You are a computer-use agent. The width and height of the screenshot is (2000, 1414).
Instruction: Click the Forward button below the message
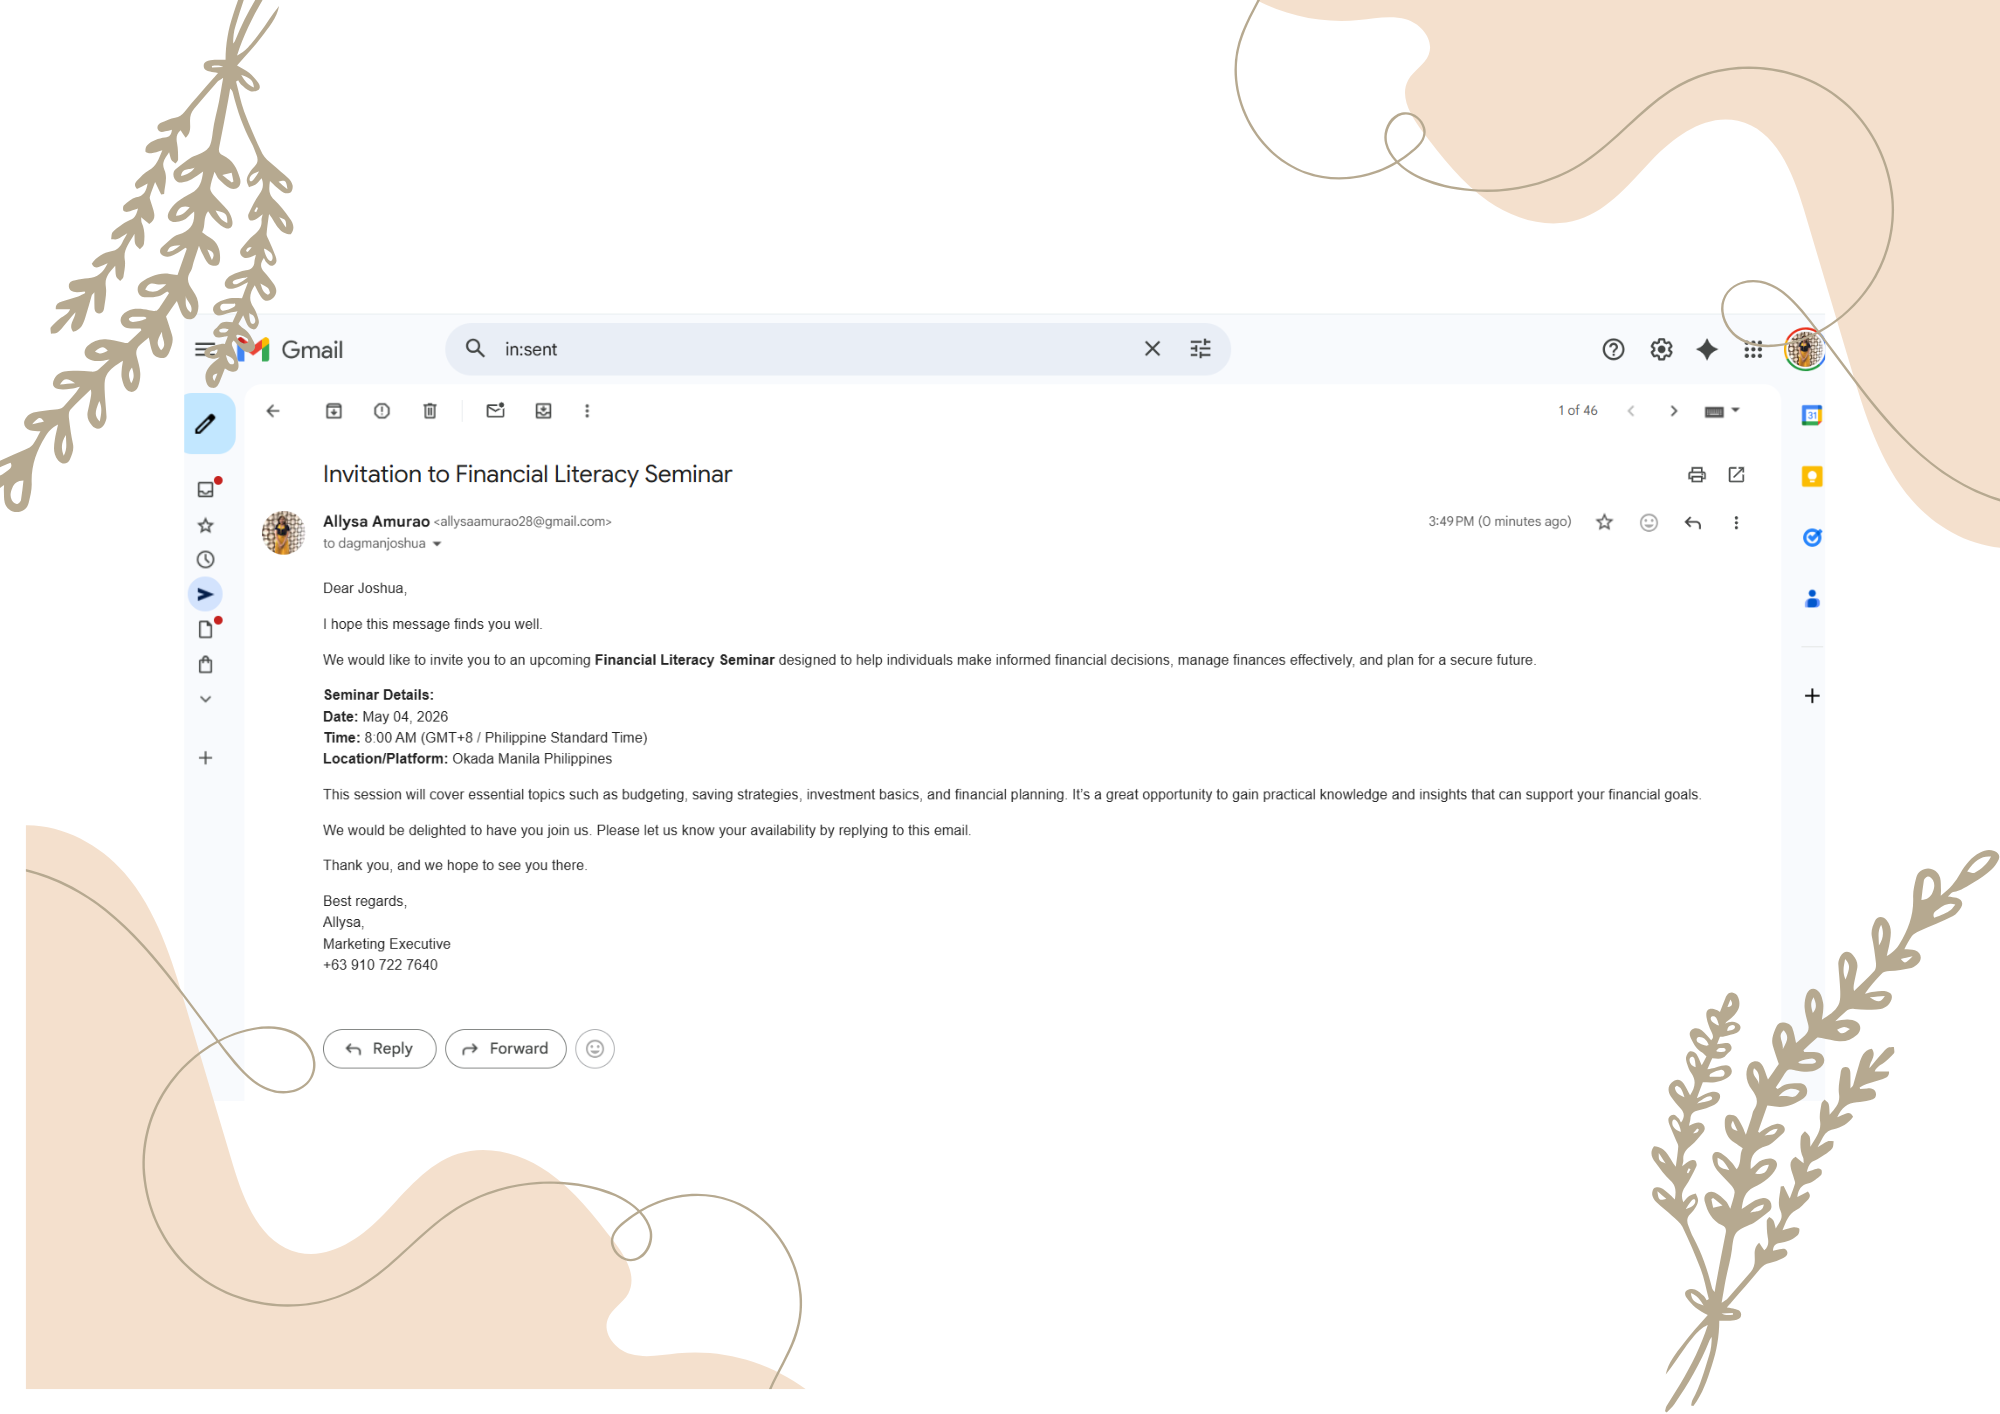click(506, 1049)
